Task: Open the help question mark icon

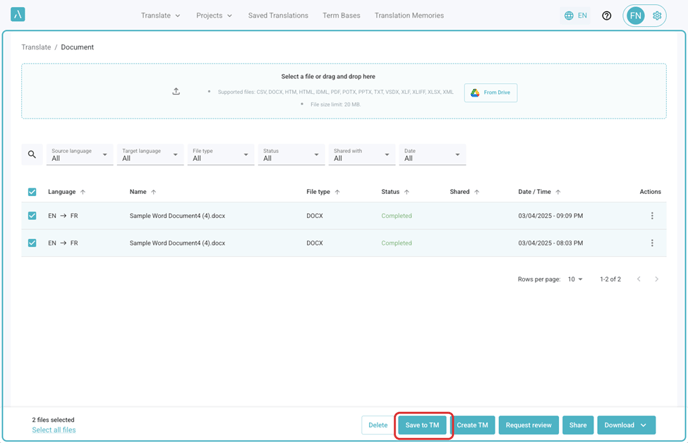Action: click(606, 16)
